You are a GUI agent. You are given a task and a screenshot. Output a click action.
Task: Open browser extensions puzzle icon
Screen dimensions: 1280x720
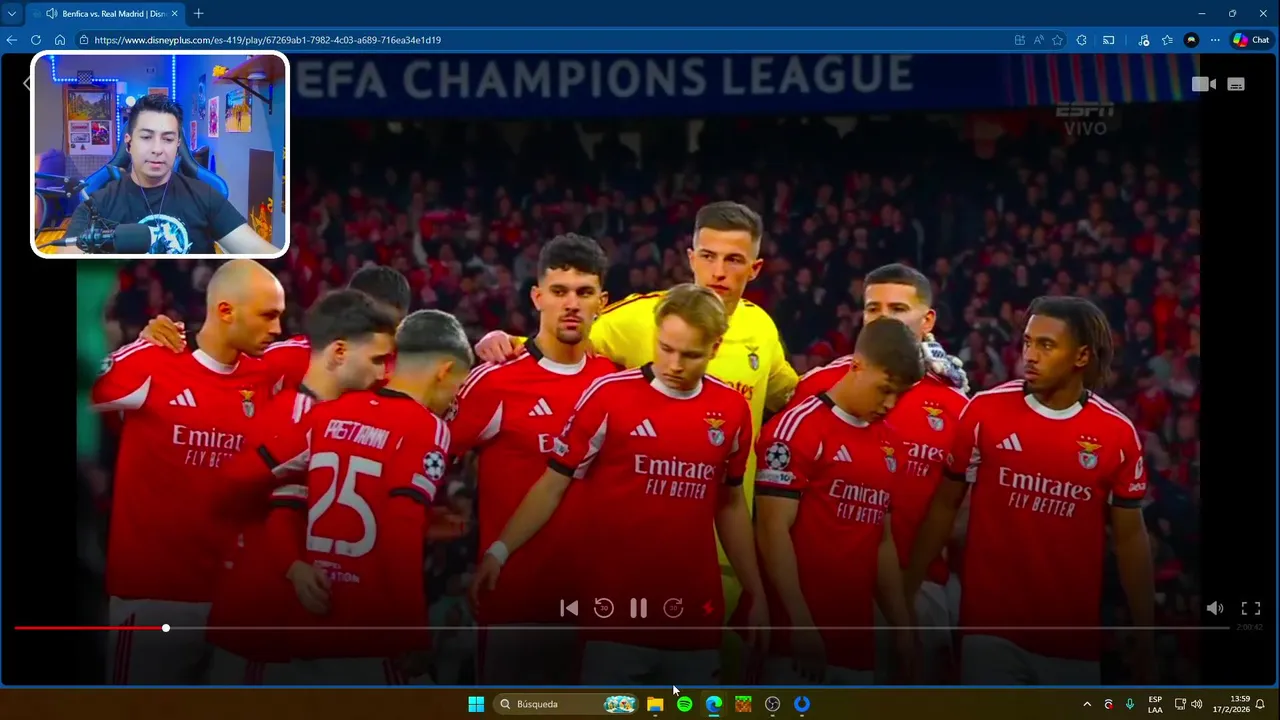click(x=1082, y=40)
